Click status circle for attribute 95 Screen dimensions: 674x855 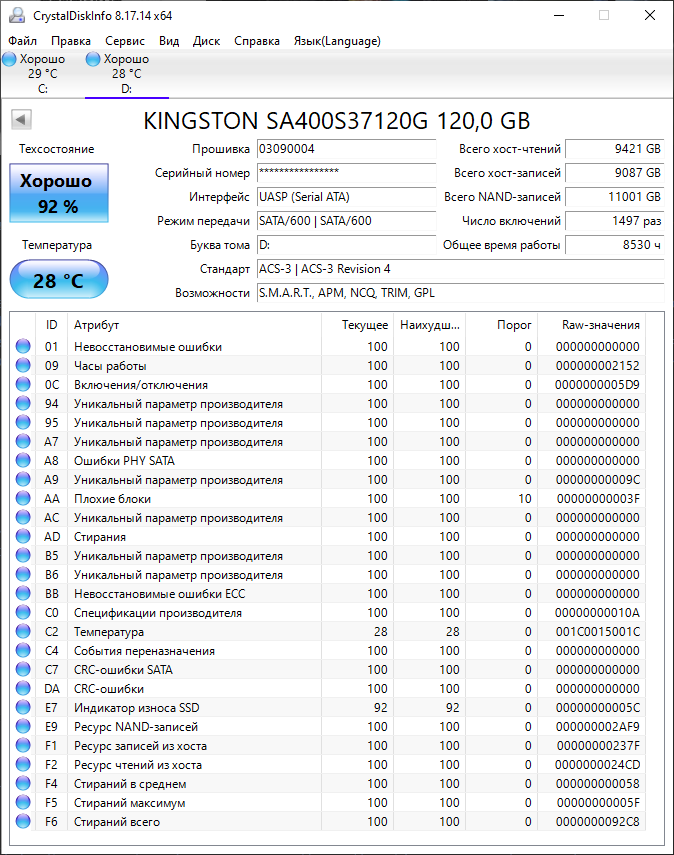(x=23, y=423)
